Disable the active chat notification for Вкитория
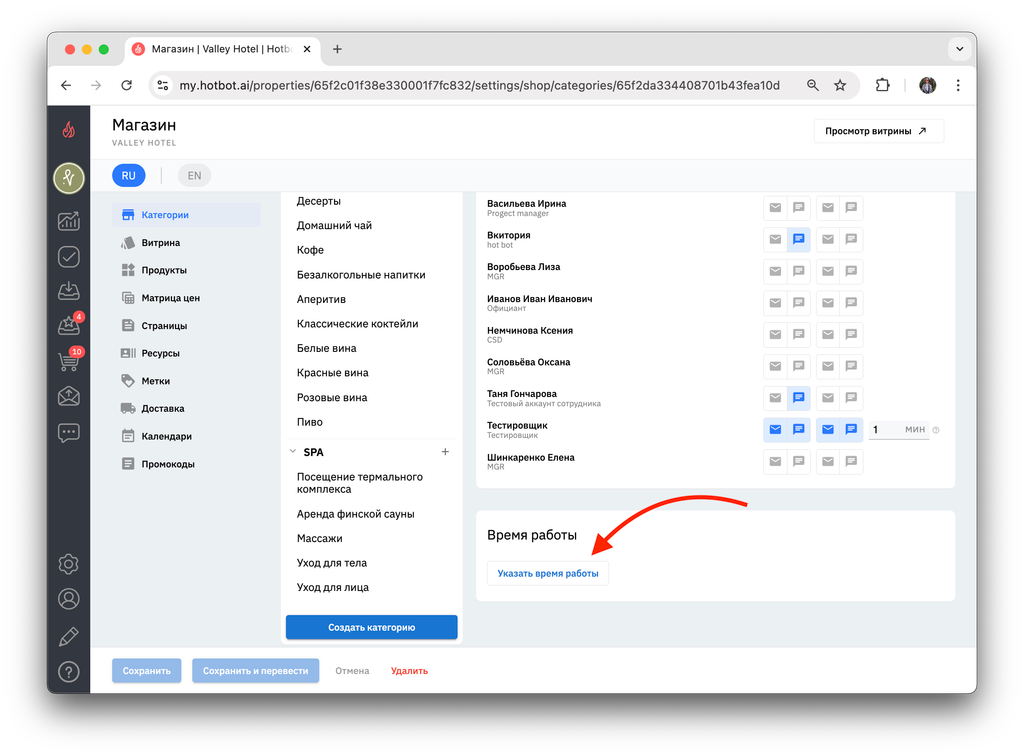 click(799, 239)
